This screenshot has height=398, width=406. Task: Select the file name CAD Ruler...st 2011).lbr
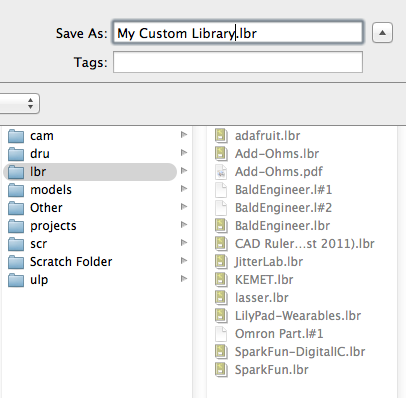coord(305,244)
